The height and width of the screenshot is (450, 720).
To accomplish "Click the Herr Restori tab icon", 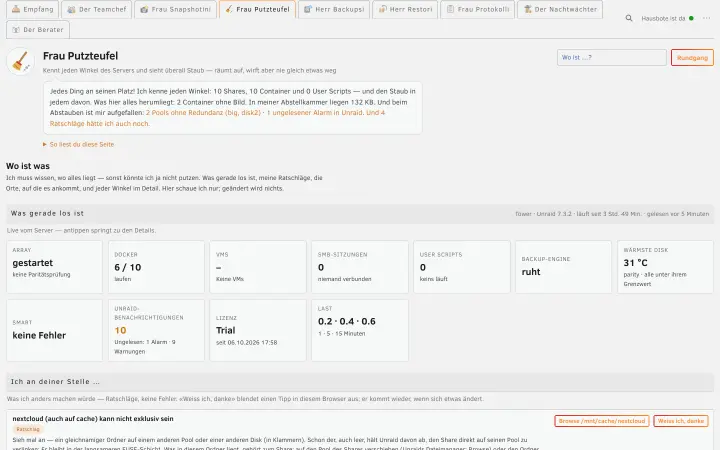I will coord(382,9).
